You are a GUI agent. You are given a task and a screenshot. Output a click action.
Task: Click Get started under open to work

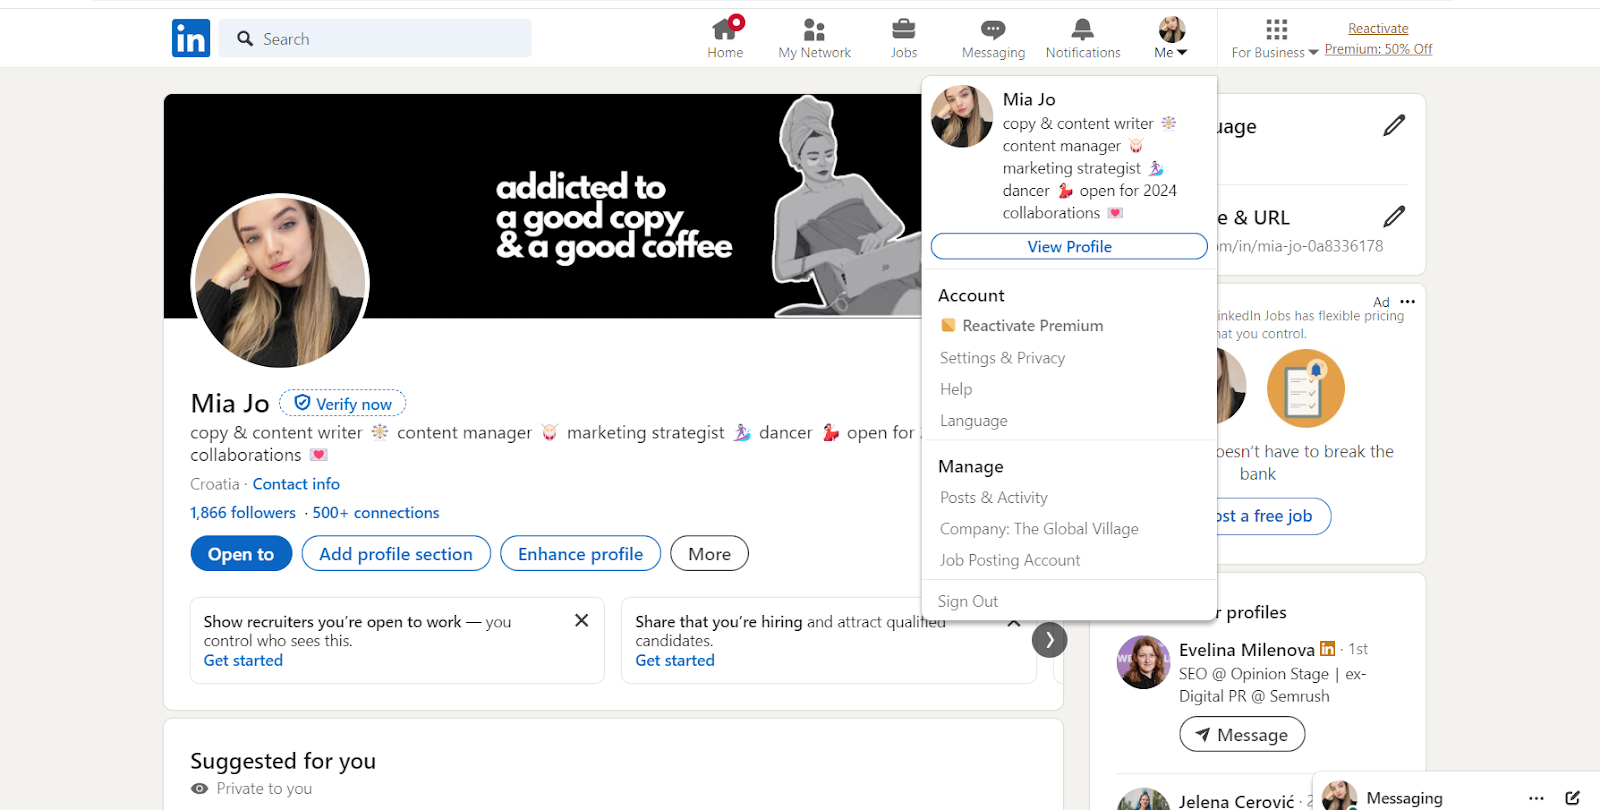point(243,660)
